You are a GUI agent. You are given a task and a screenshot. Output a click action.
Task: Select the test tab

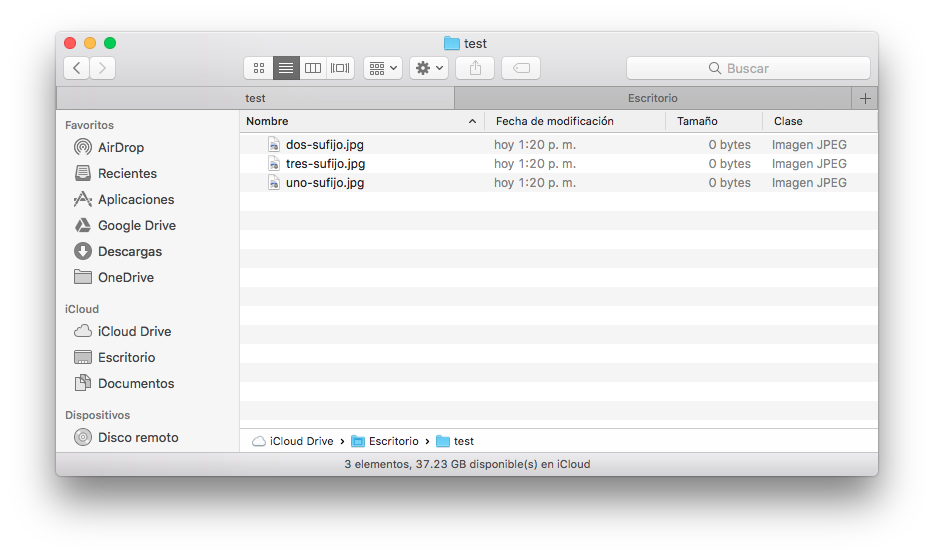(255, 98)
